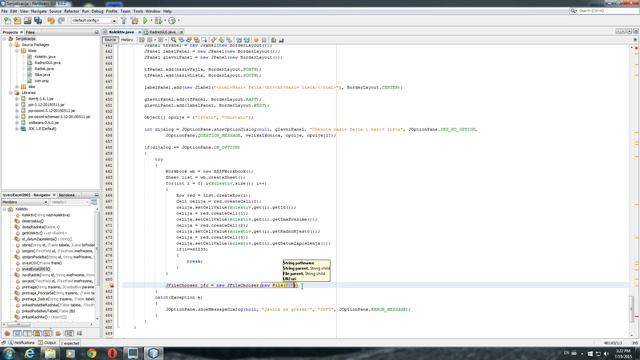Click the Navigator vertical scrollbar

(x=97, y=263)
